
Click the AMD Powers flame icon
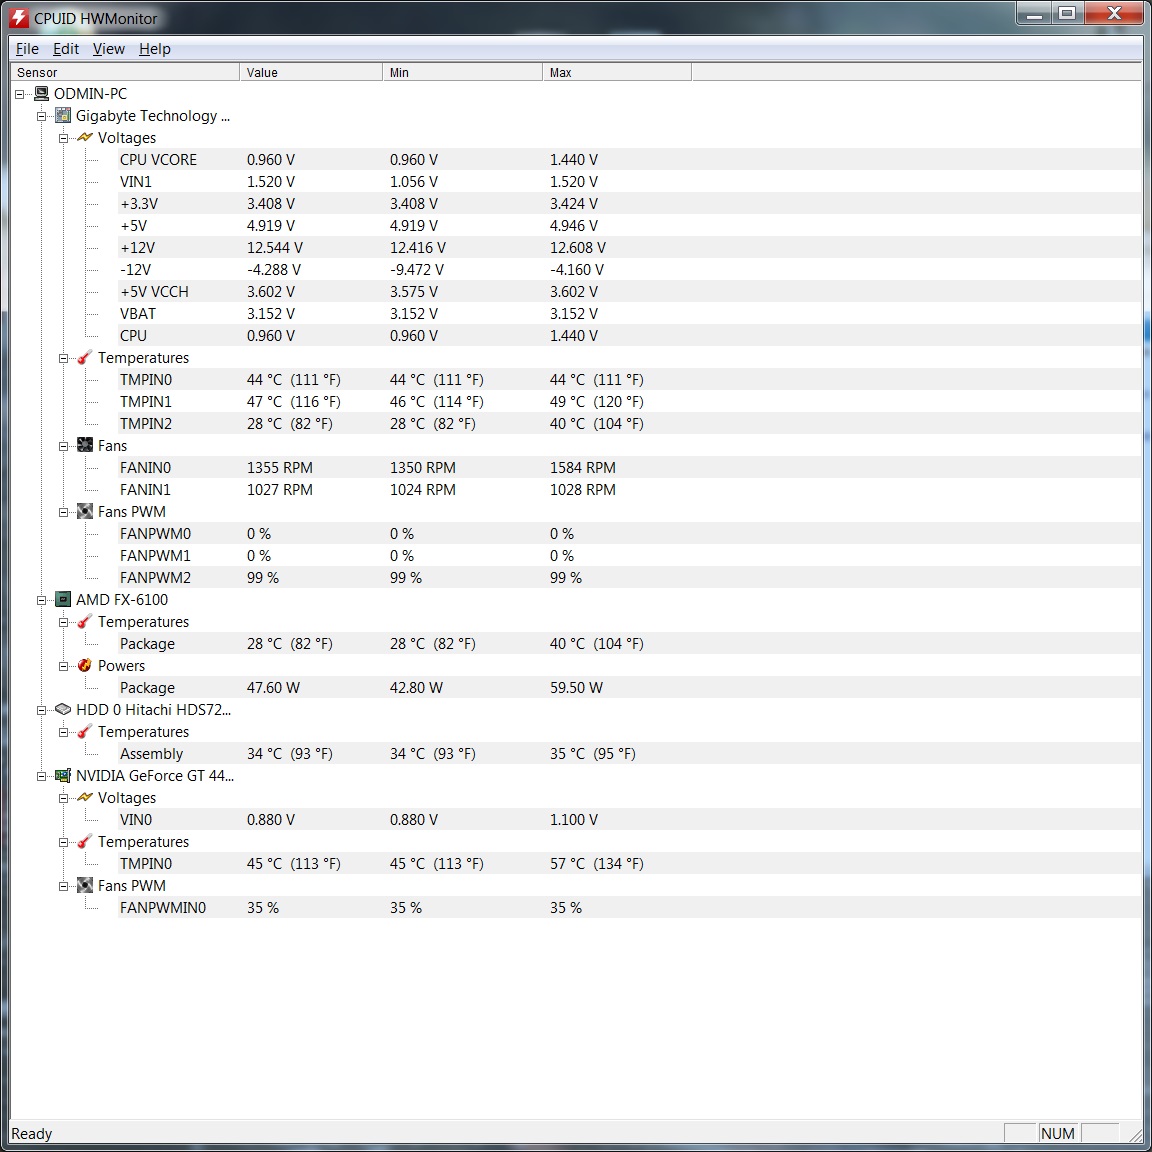[85, 666]
